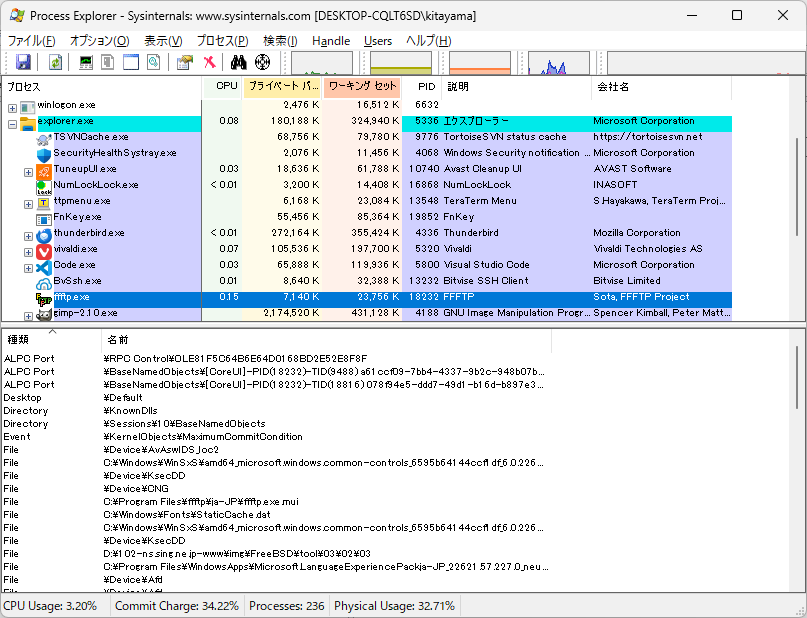Expand the winlogon.exe tree node
Screen dimensions: 807x618
pos(12,108)
